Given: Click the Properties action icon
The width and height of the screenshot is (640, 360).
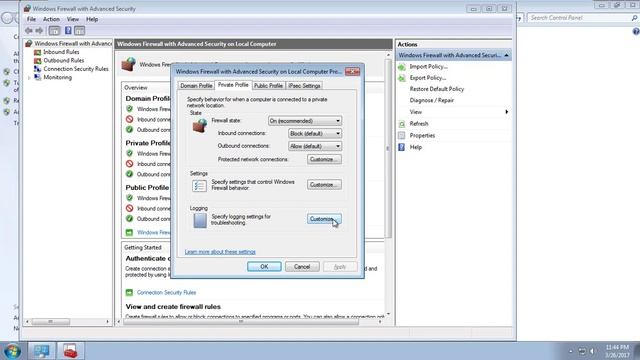Looking at the screenshot, I should (402, 136).
